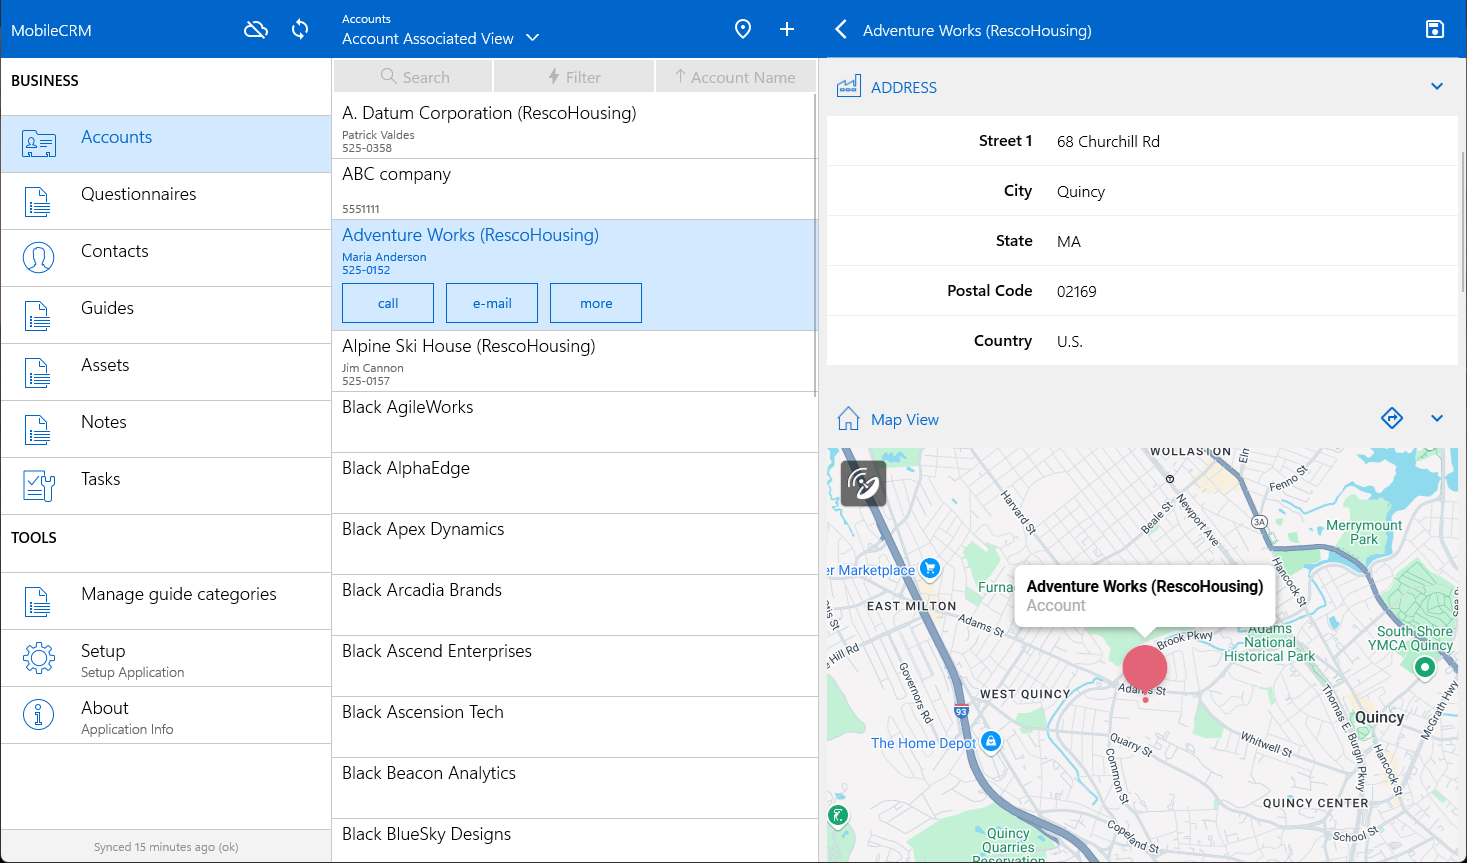Click the sync arrows icon
This screenshot has width=1467, height=863.
[x=300, y=30]
